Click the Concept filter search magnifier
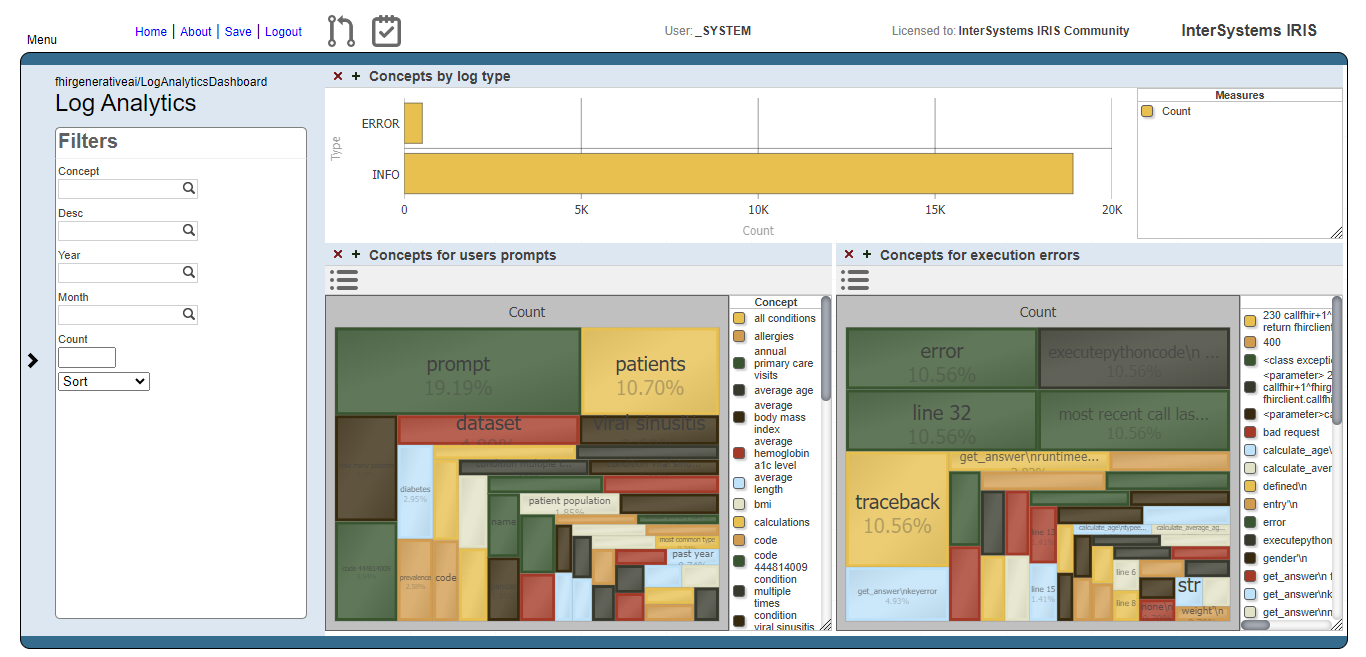The height and width of the screenshot is (657, 1366). pyautogui.click(x=188, y=188)
